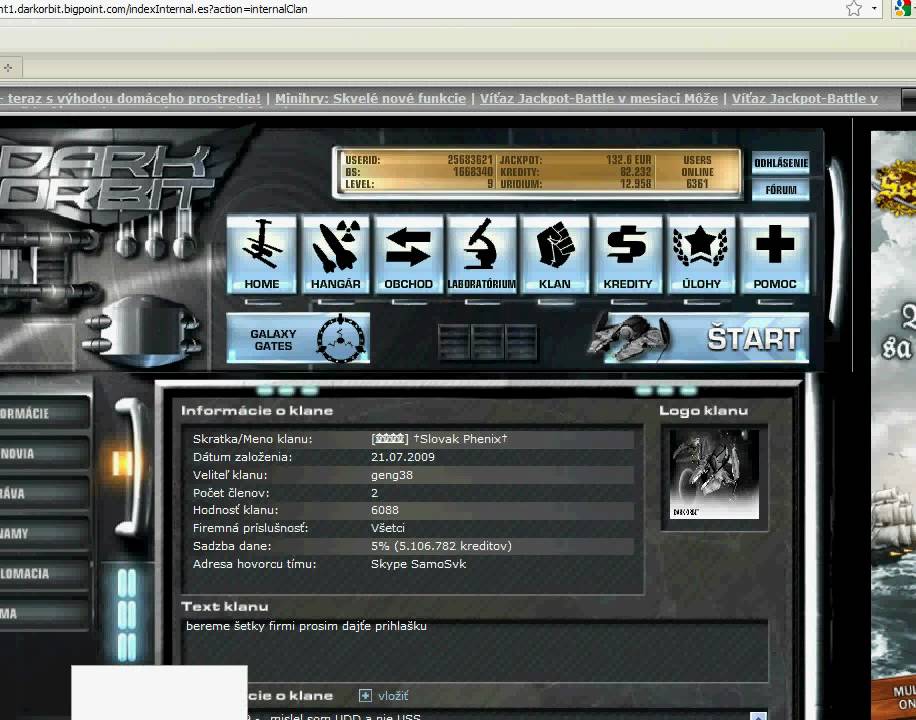Click the USERID value 25683621
The image size is (916, 720).
pos(470,160)
